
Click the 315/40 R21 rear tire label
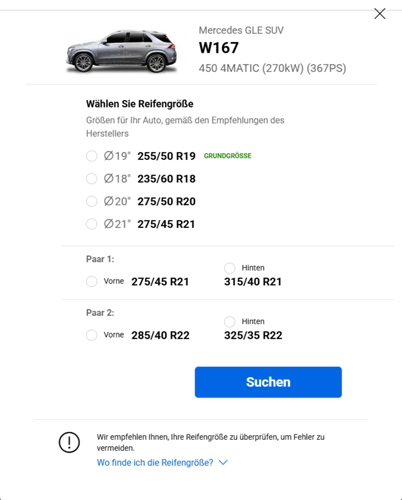tap(253, 282)
